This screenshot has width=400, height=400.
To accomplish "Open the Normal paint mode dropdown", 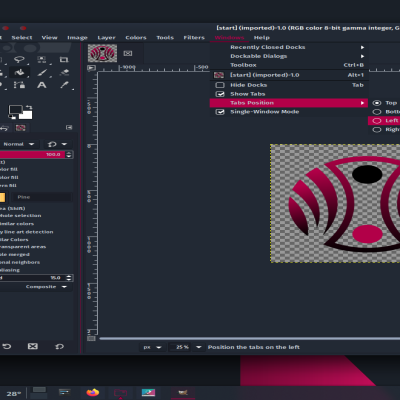I will pyautogui.click(x=19, y=144).
